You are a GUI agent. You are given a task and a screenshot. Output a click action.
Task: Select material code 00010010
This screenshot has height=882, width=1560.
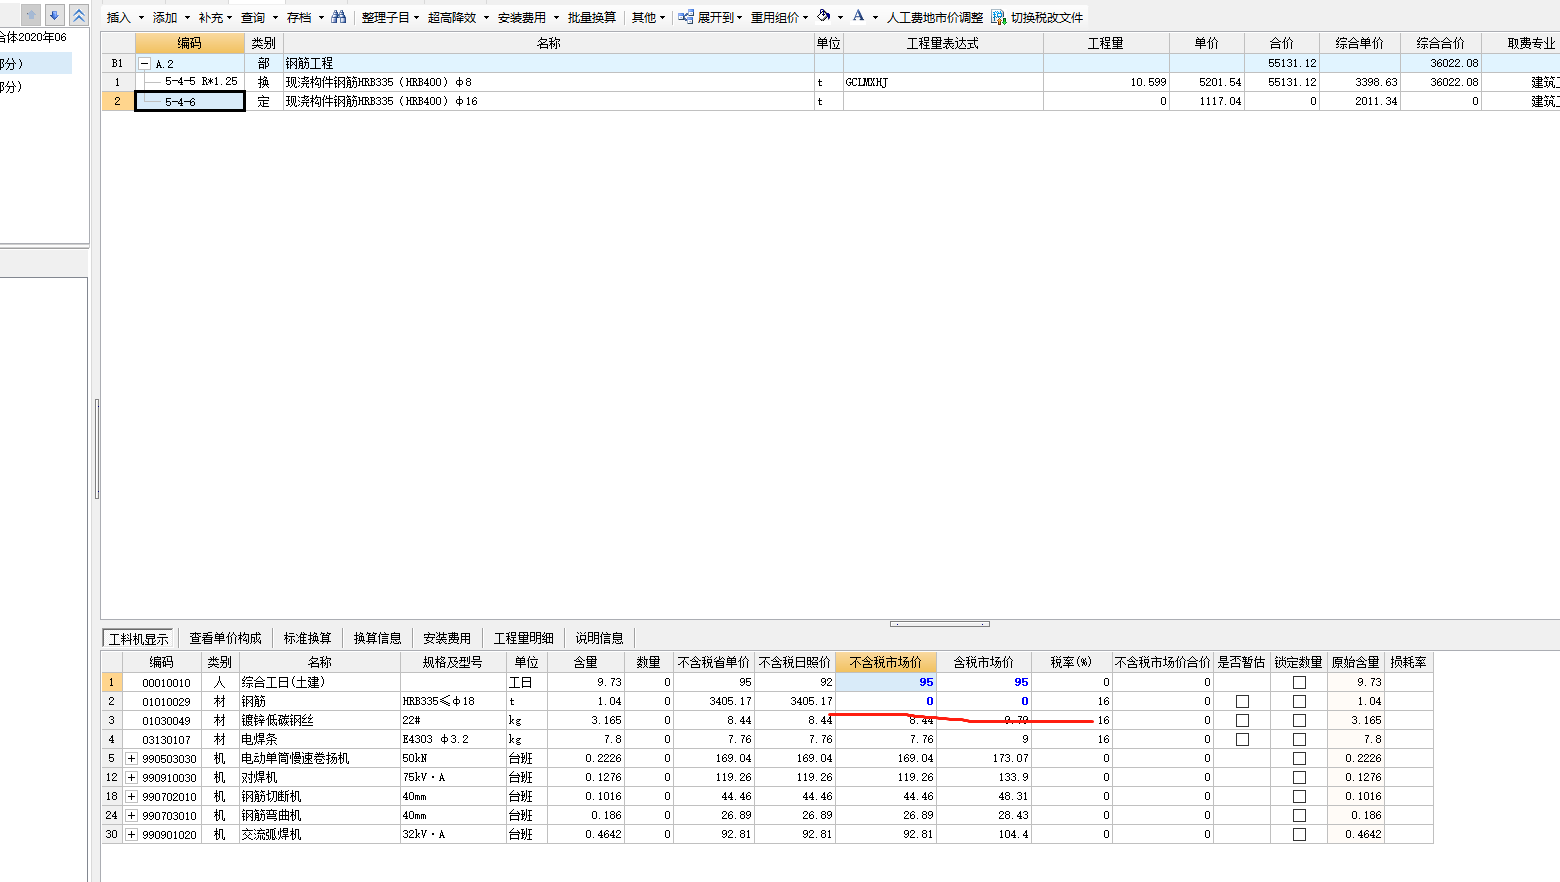[162, 682]
